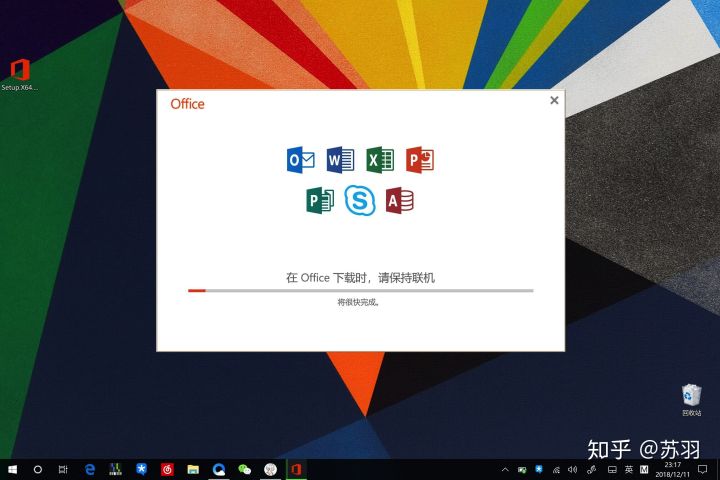Click the Access icon in Office installer

[x=399, y=200]
